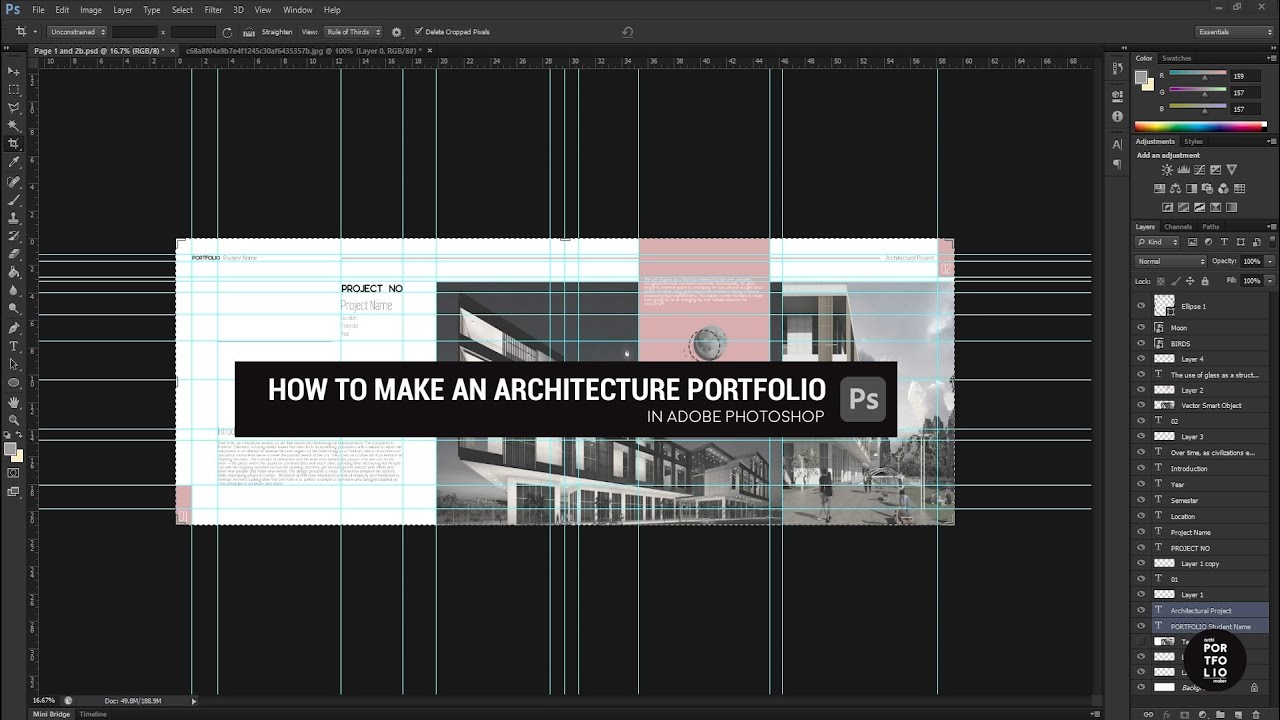Screen dimensions: 1280x720
Task: Switch to the Channels tab
Action: click(1178, 227)
